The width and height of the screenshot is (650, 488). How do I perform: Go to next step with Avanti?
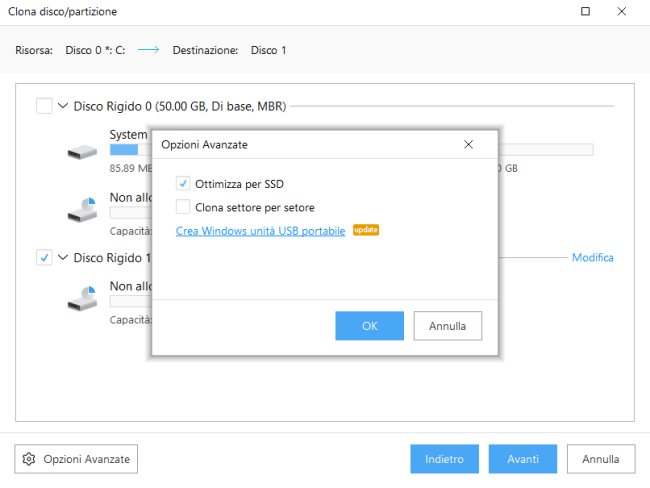(522, 459)
